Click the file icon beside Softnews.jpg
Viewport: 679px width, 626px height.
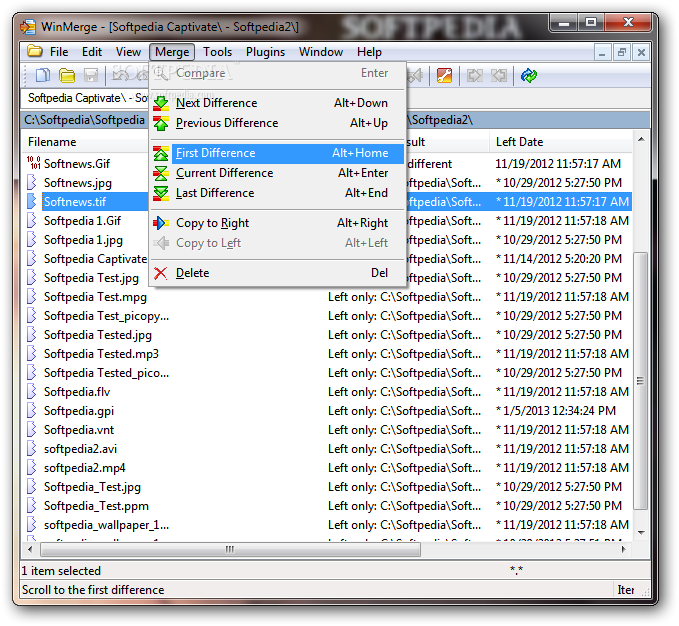(32, 182)
